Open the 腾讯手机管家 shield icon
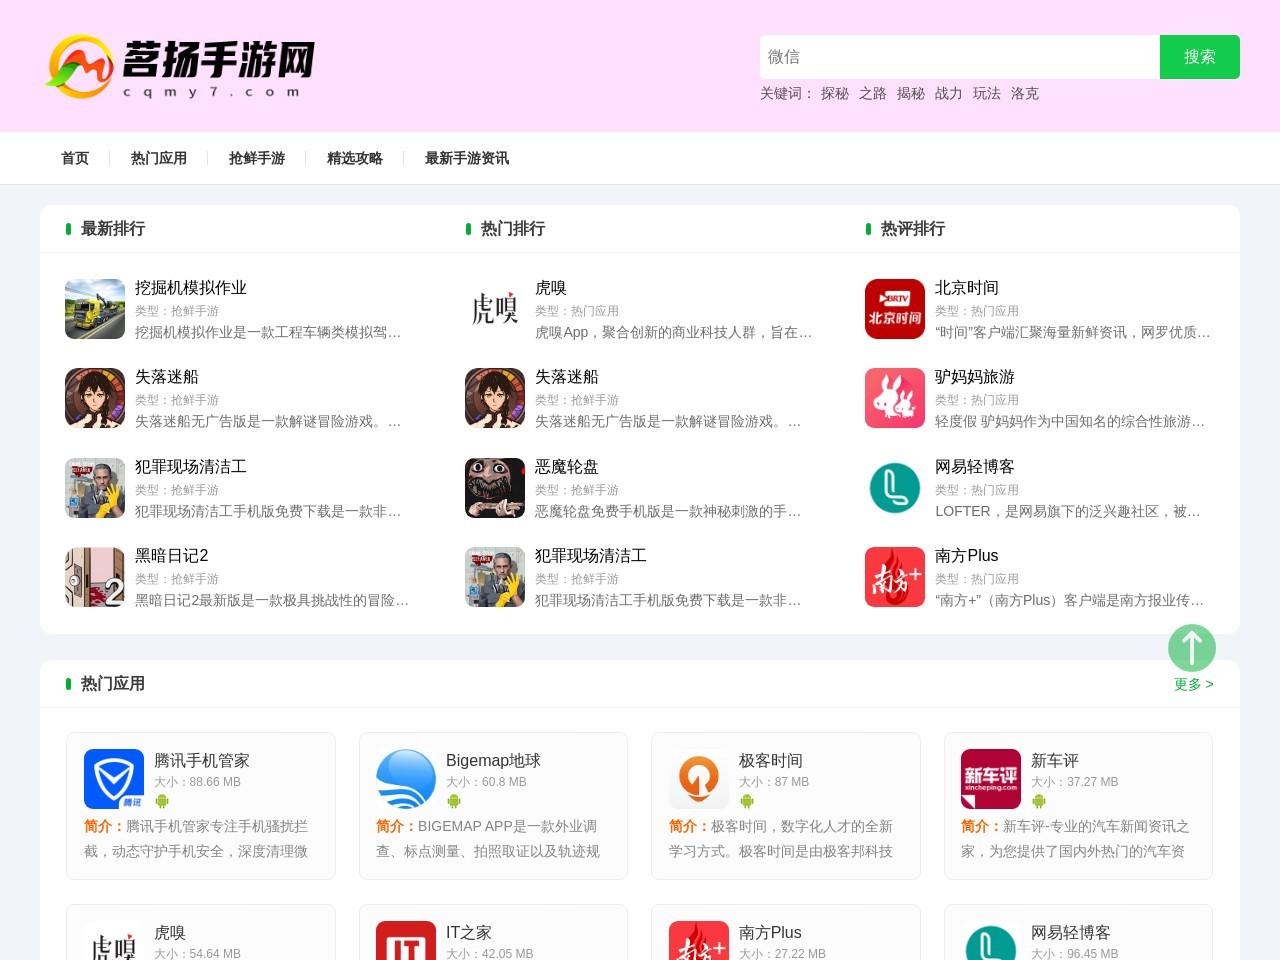Screen dimensions: 1280x960 click(113, 779)
